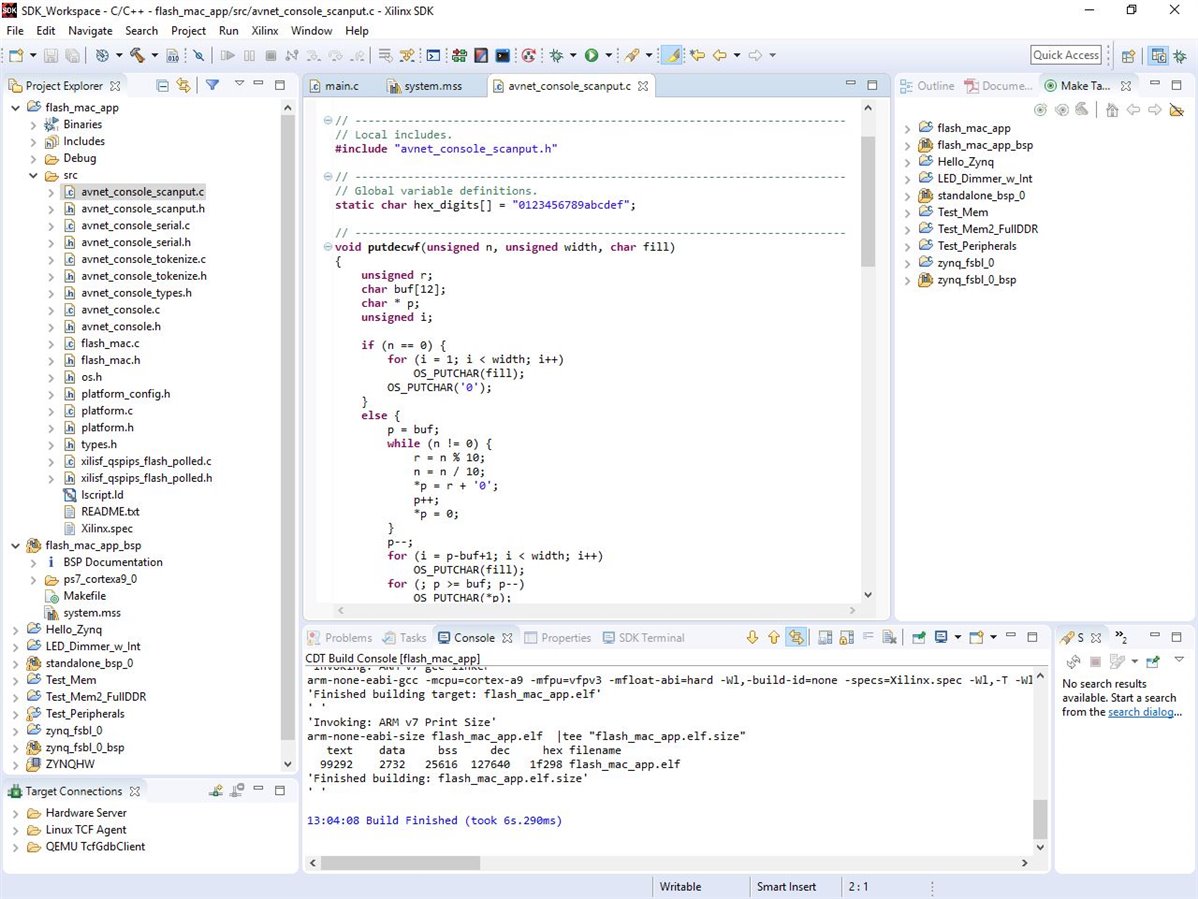
Task: Open the Xilinx menu
Action: tap(265, 31)
